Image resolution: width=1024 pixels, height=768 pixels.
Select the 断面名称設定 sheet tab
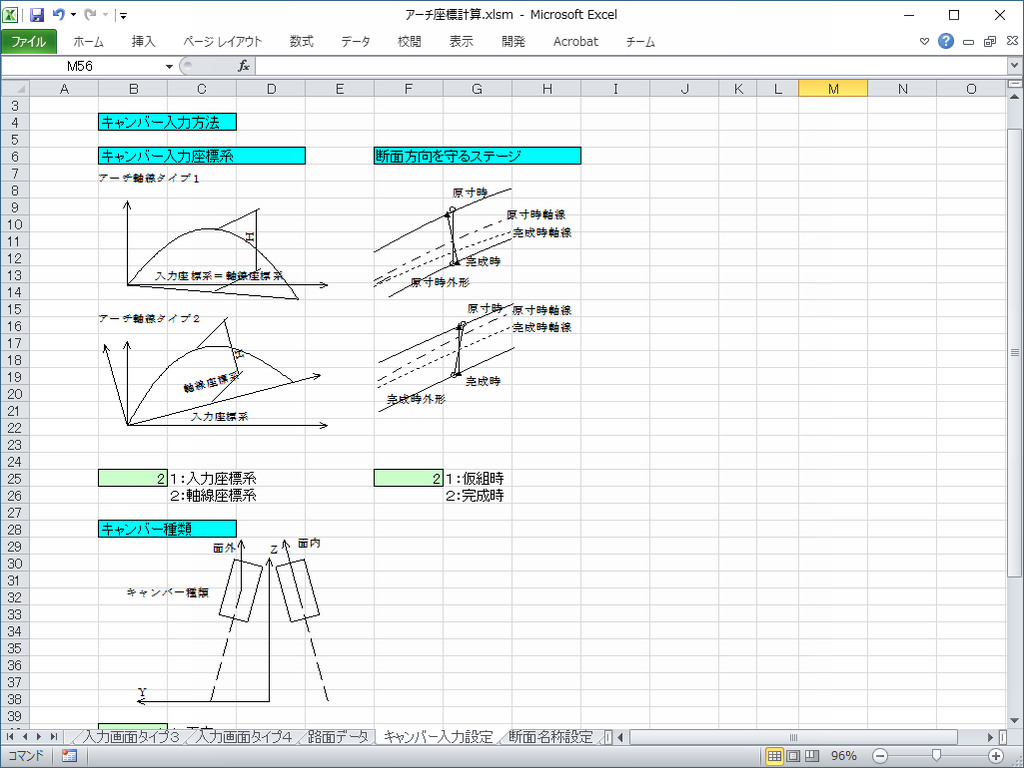click(x=550, y=737)
